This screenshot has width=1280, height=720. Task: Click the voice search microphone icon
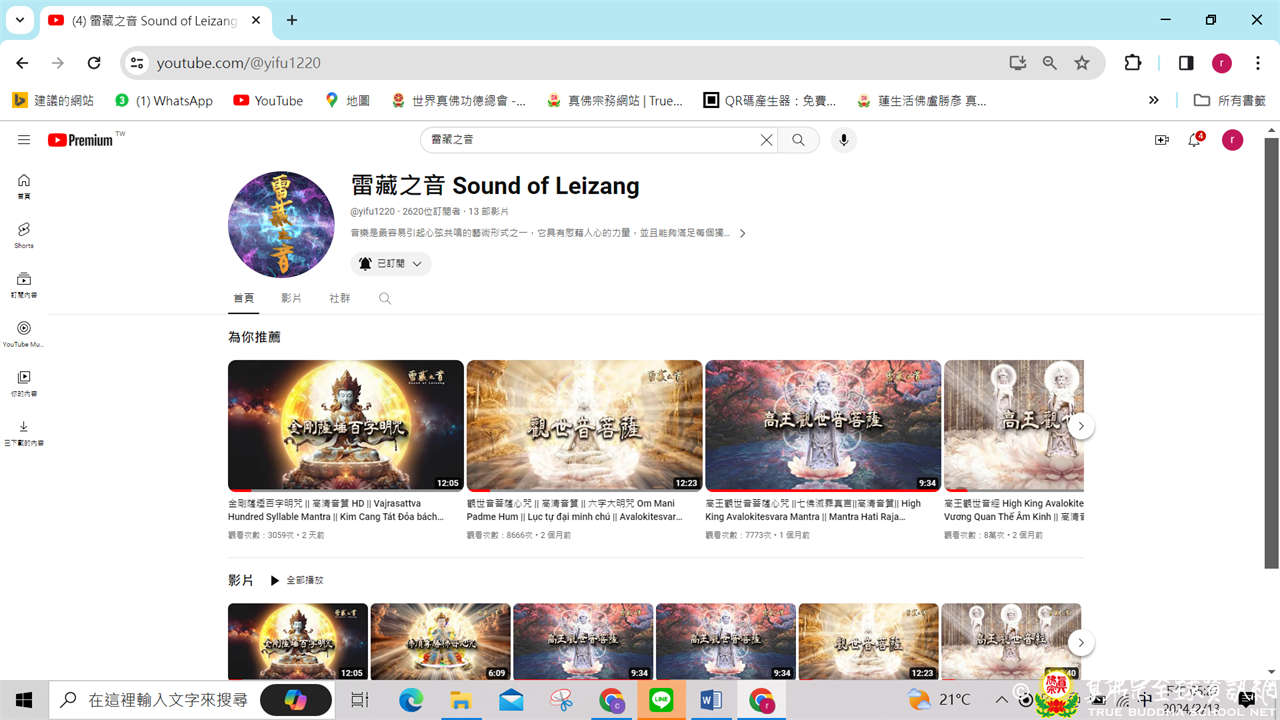843,140
